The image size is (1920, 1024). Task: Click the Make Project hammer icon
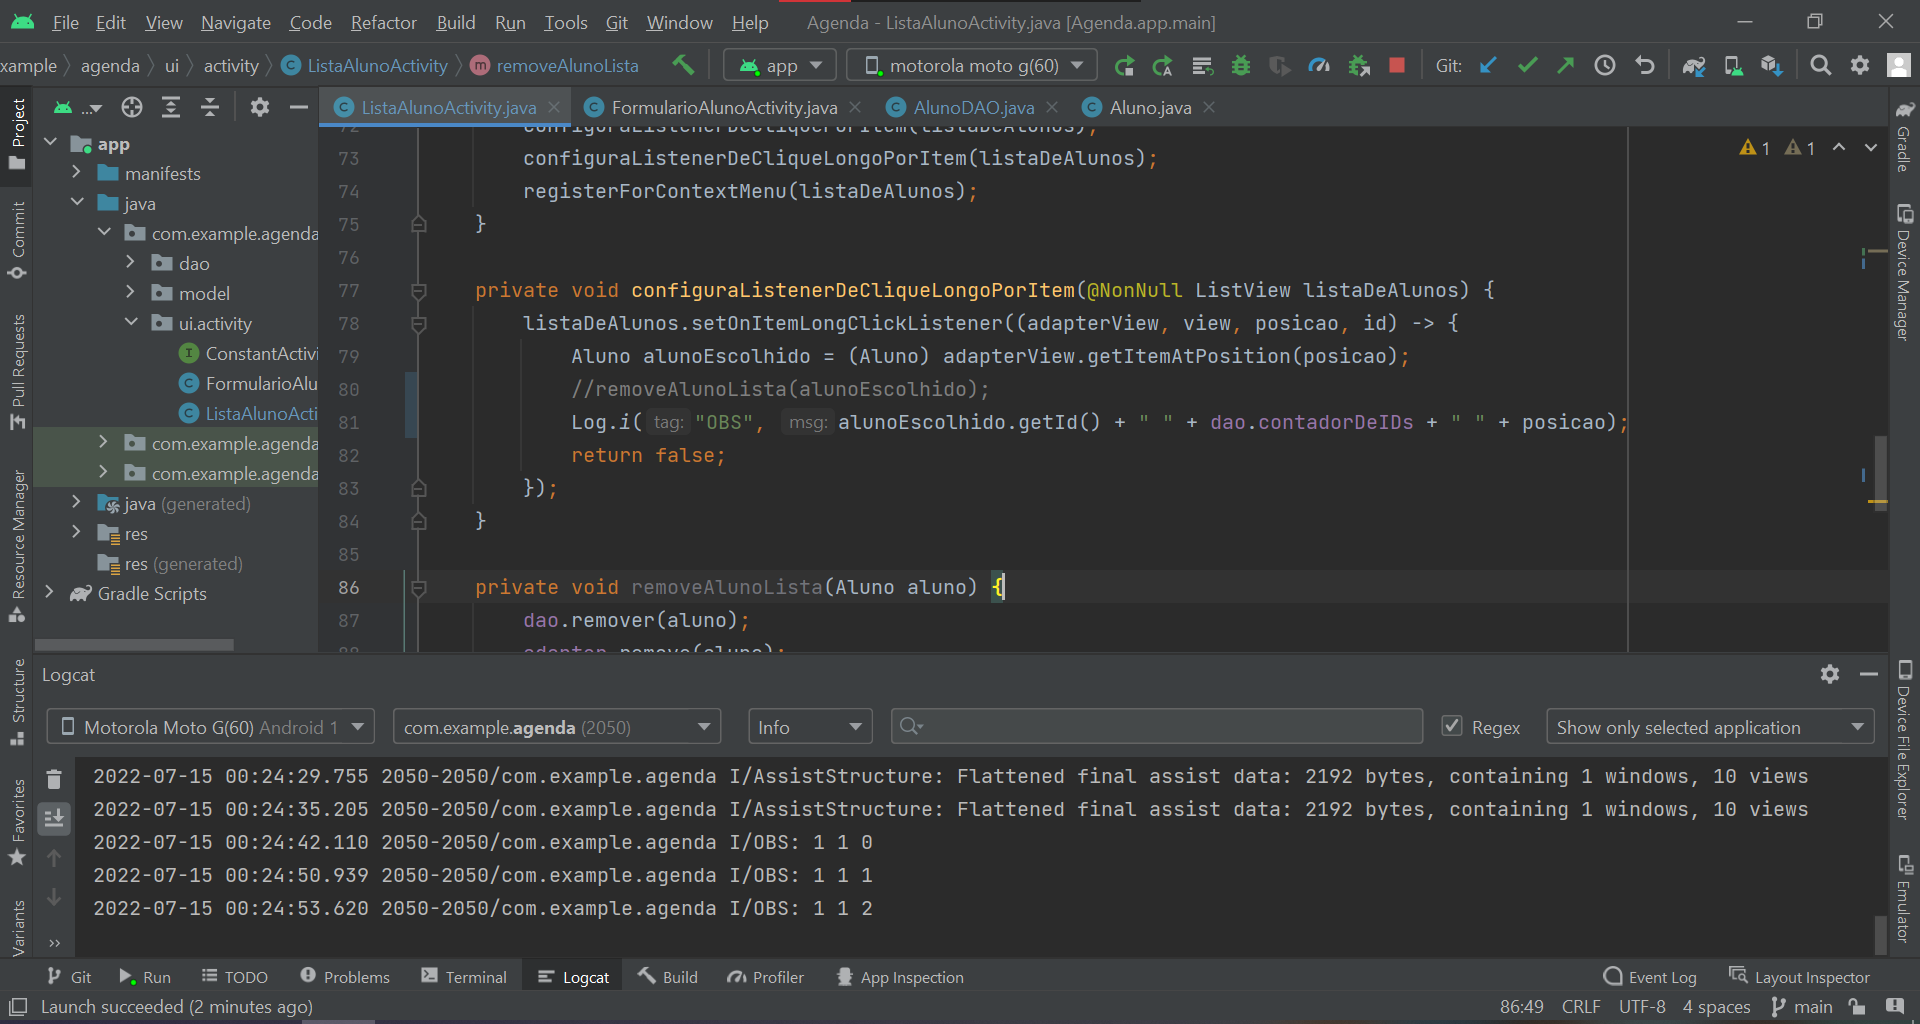click(683, 65)
